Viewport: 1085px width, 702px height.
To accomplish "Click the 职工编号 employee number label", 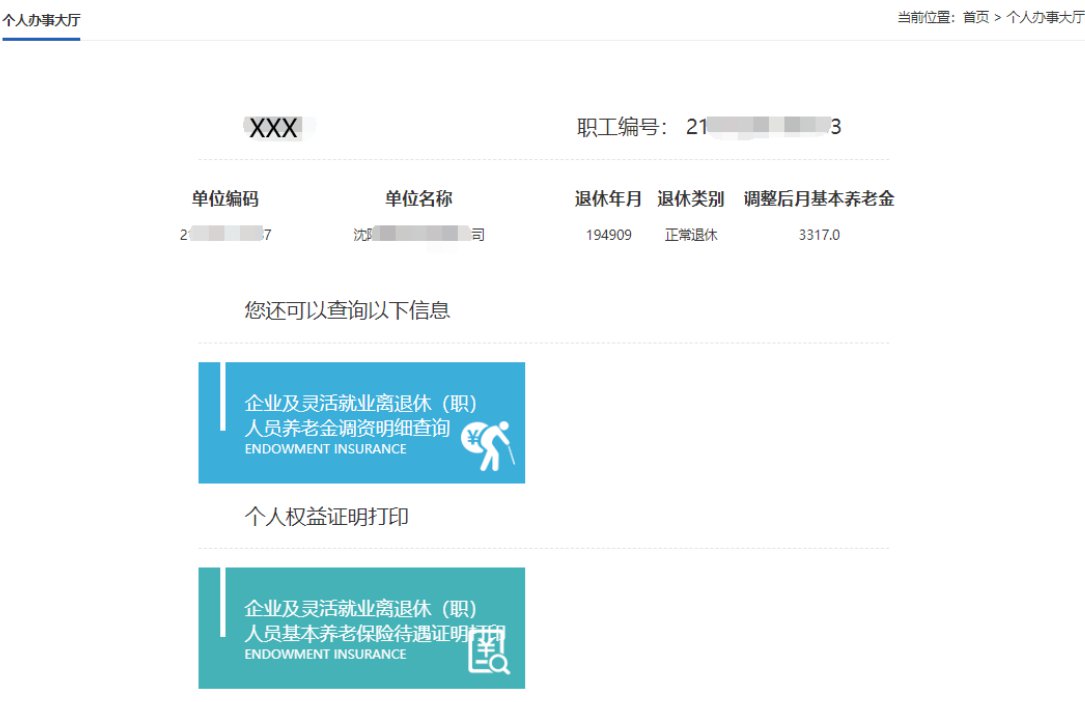I will pos(621,127).
